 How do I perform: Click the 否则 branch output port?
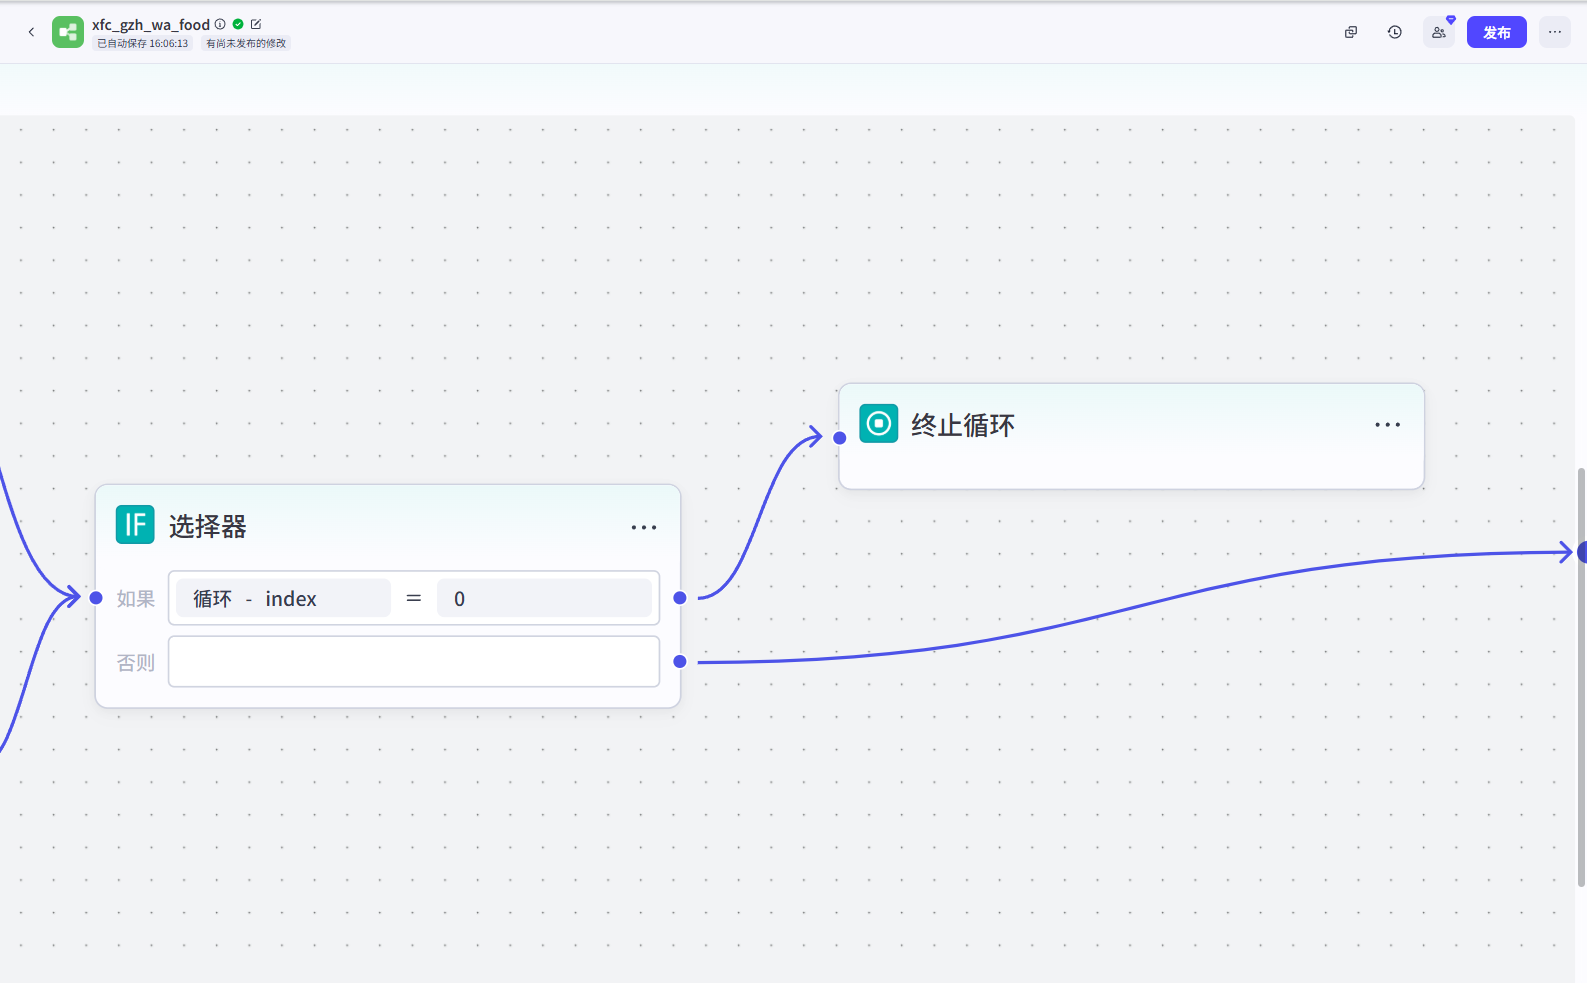coord(680,662)
